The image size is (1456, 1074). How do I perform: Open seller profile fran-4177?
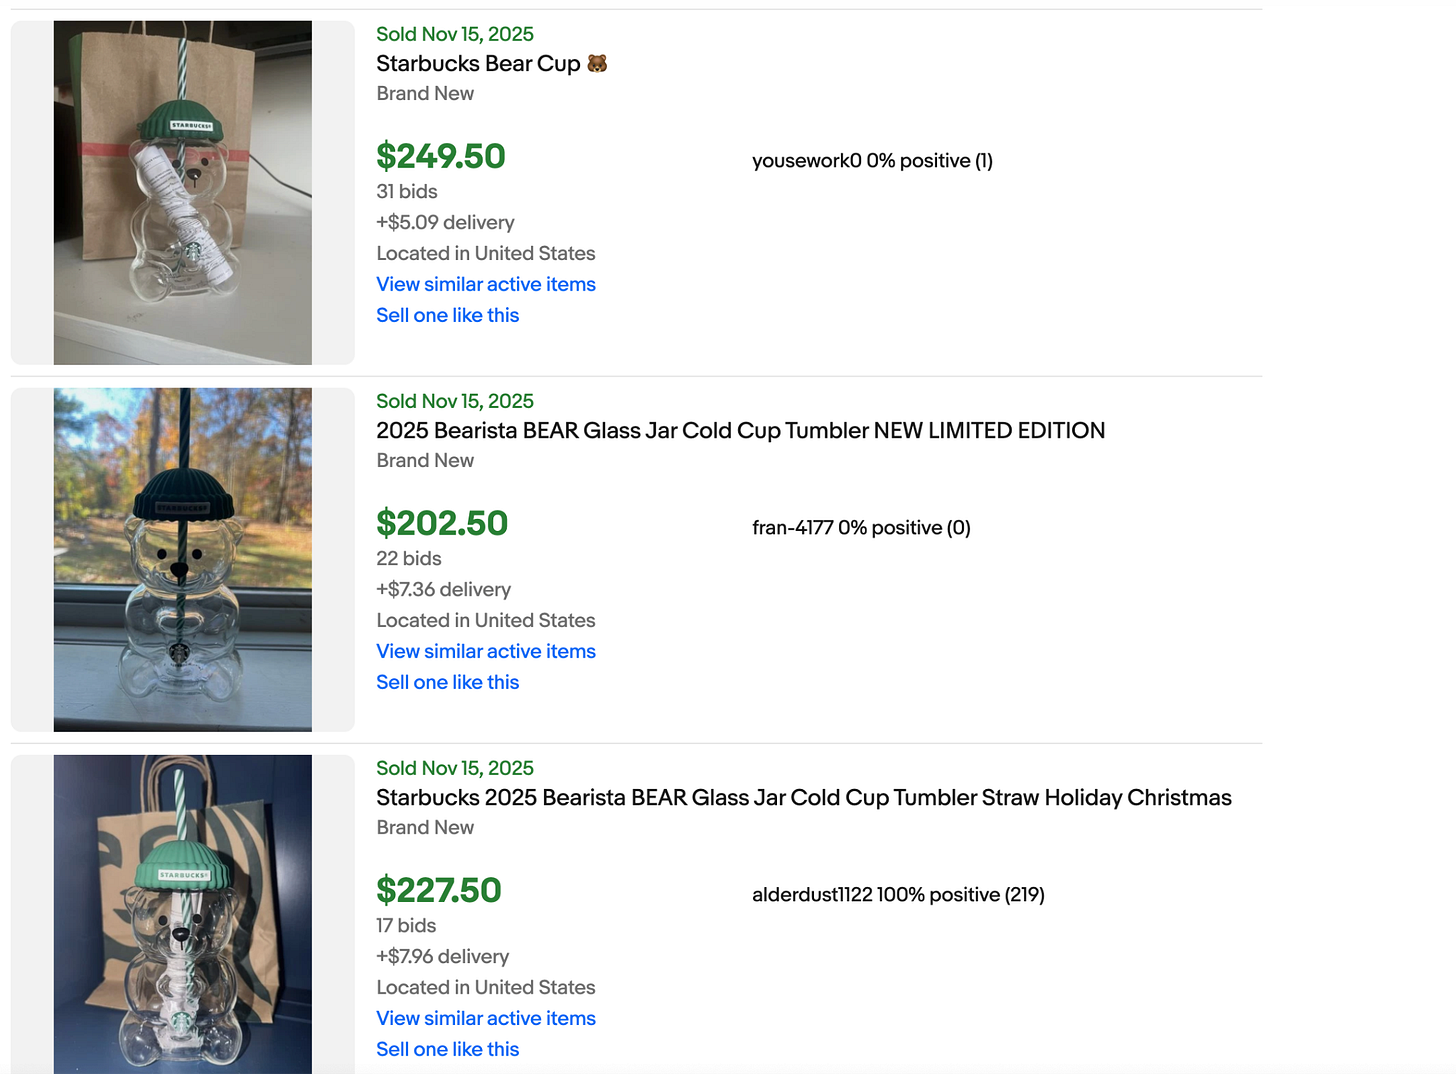pyautogui.click(x=860, y=527)
